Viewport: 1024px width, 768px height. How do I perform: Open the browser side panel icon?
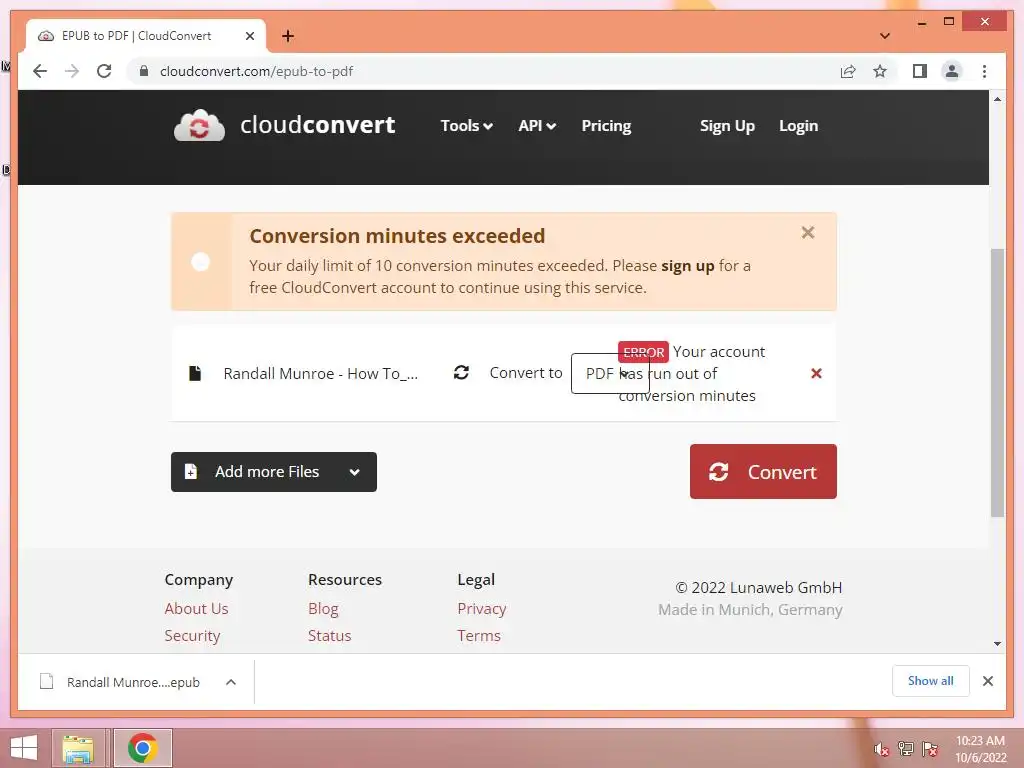920,71
